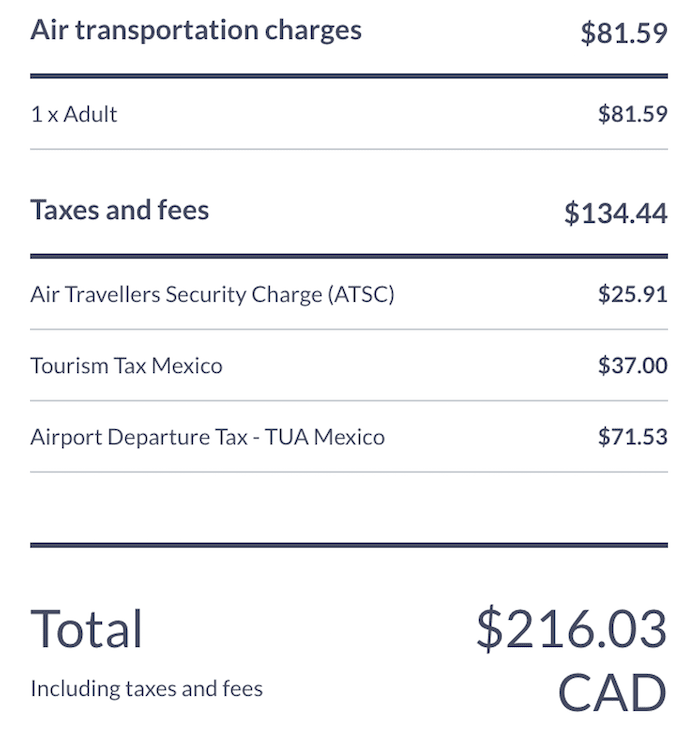Click the Tourism Tax Mexico label

(x=127, y=365)
